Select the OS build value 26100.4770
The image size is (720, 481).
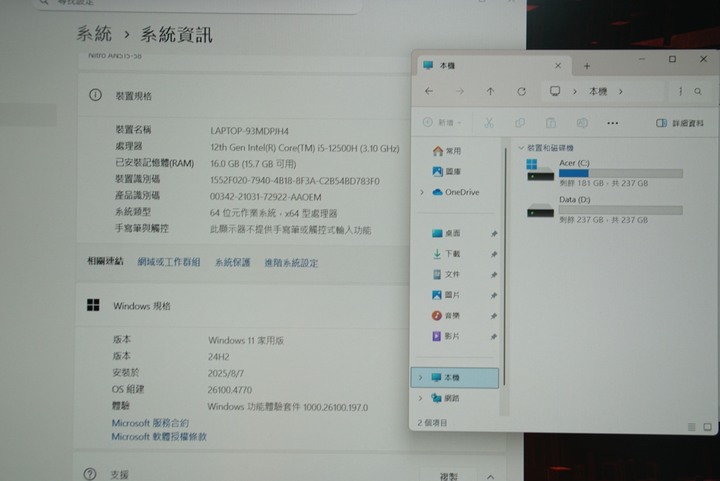[x=230, y=390]
